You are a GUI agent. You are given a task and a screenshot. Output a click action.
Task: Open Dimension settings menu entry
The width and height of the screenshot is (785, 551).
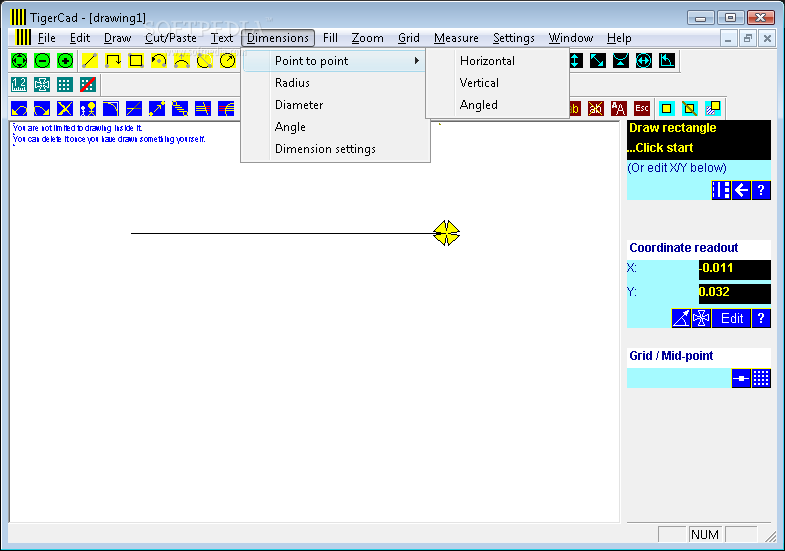335,149
